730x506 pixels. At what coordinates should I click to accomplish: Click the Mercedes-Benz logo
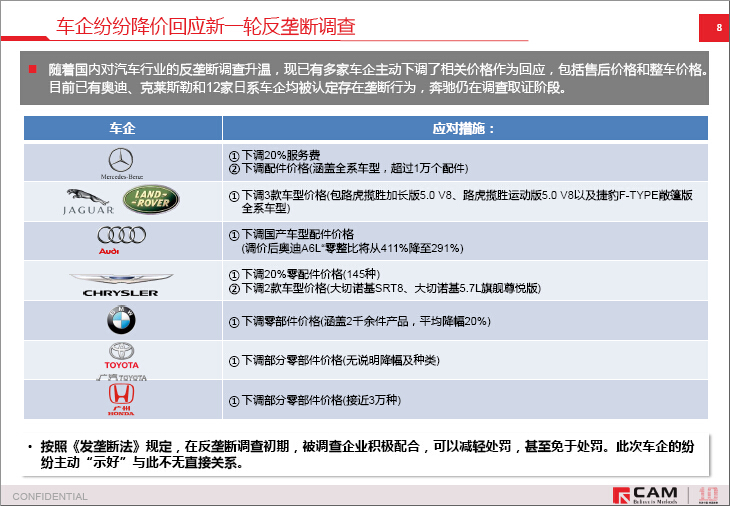122,163
